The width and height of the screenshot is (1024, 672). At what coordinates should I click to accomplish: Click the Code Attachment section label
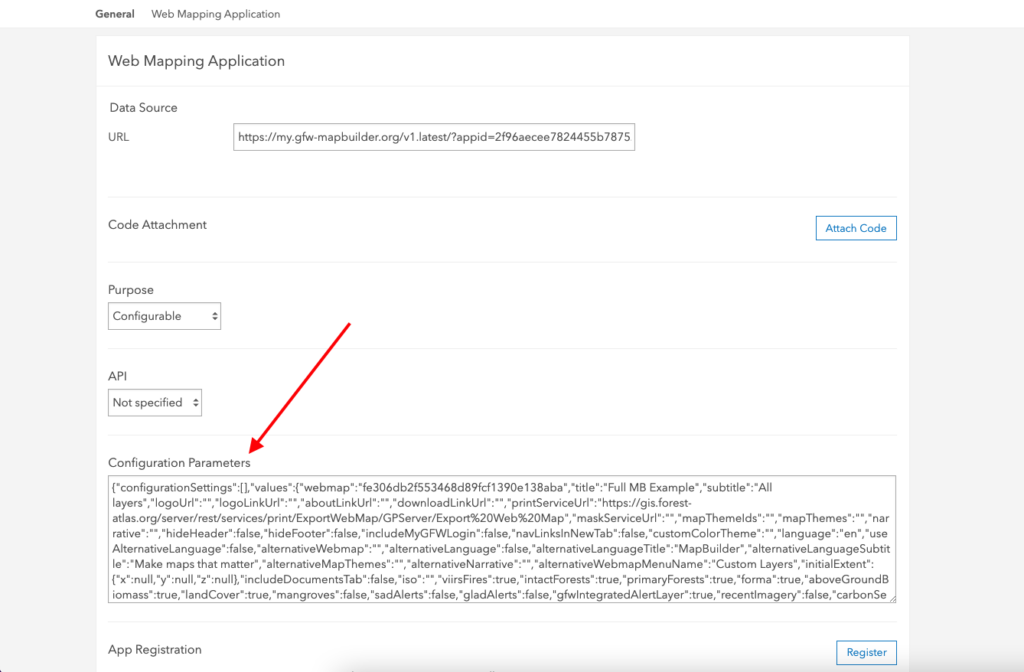(156, 224)
